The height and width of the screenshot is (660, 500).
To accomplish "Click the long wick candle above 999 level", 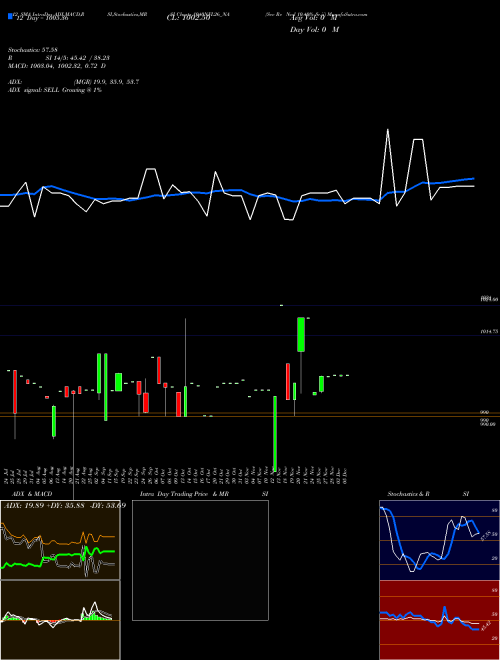I will click(185, 401).
